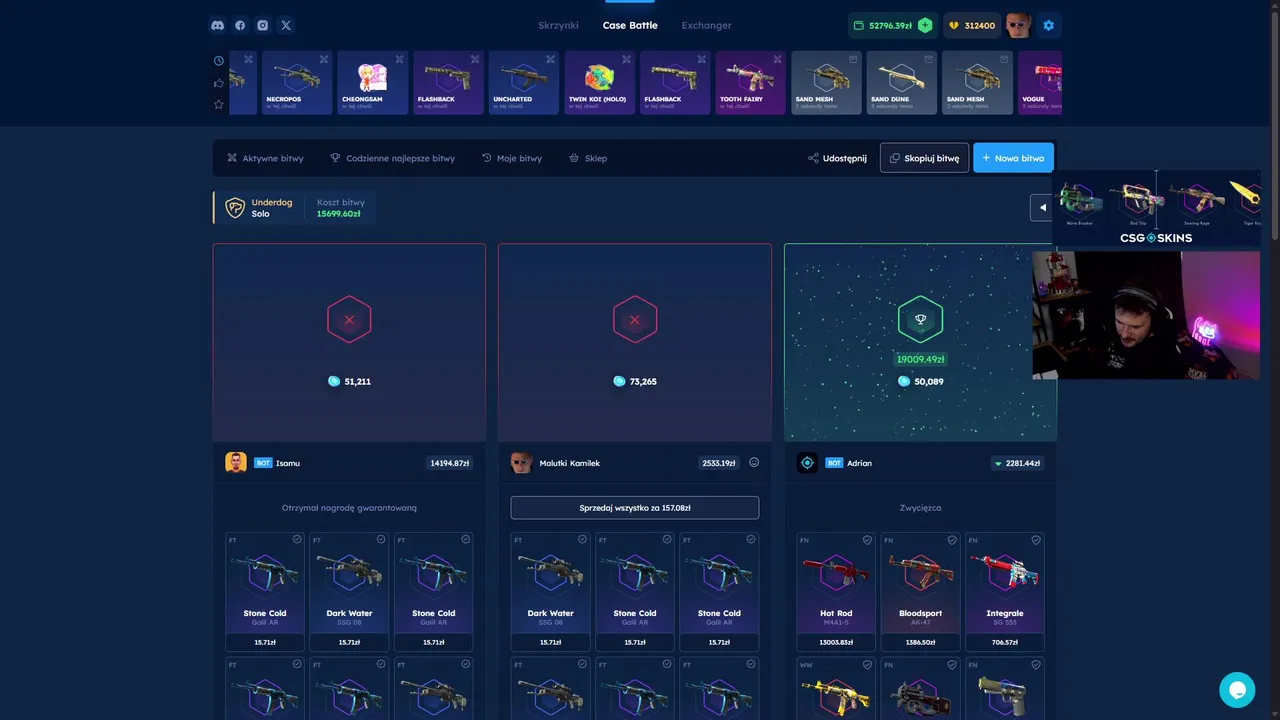Click the case box icon on Sand Dune drop
The width and height of the screenshot is (1280, 720).
click(x=929, y=59)
